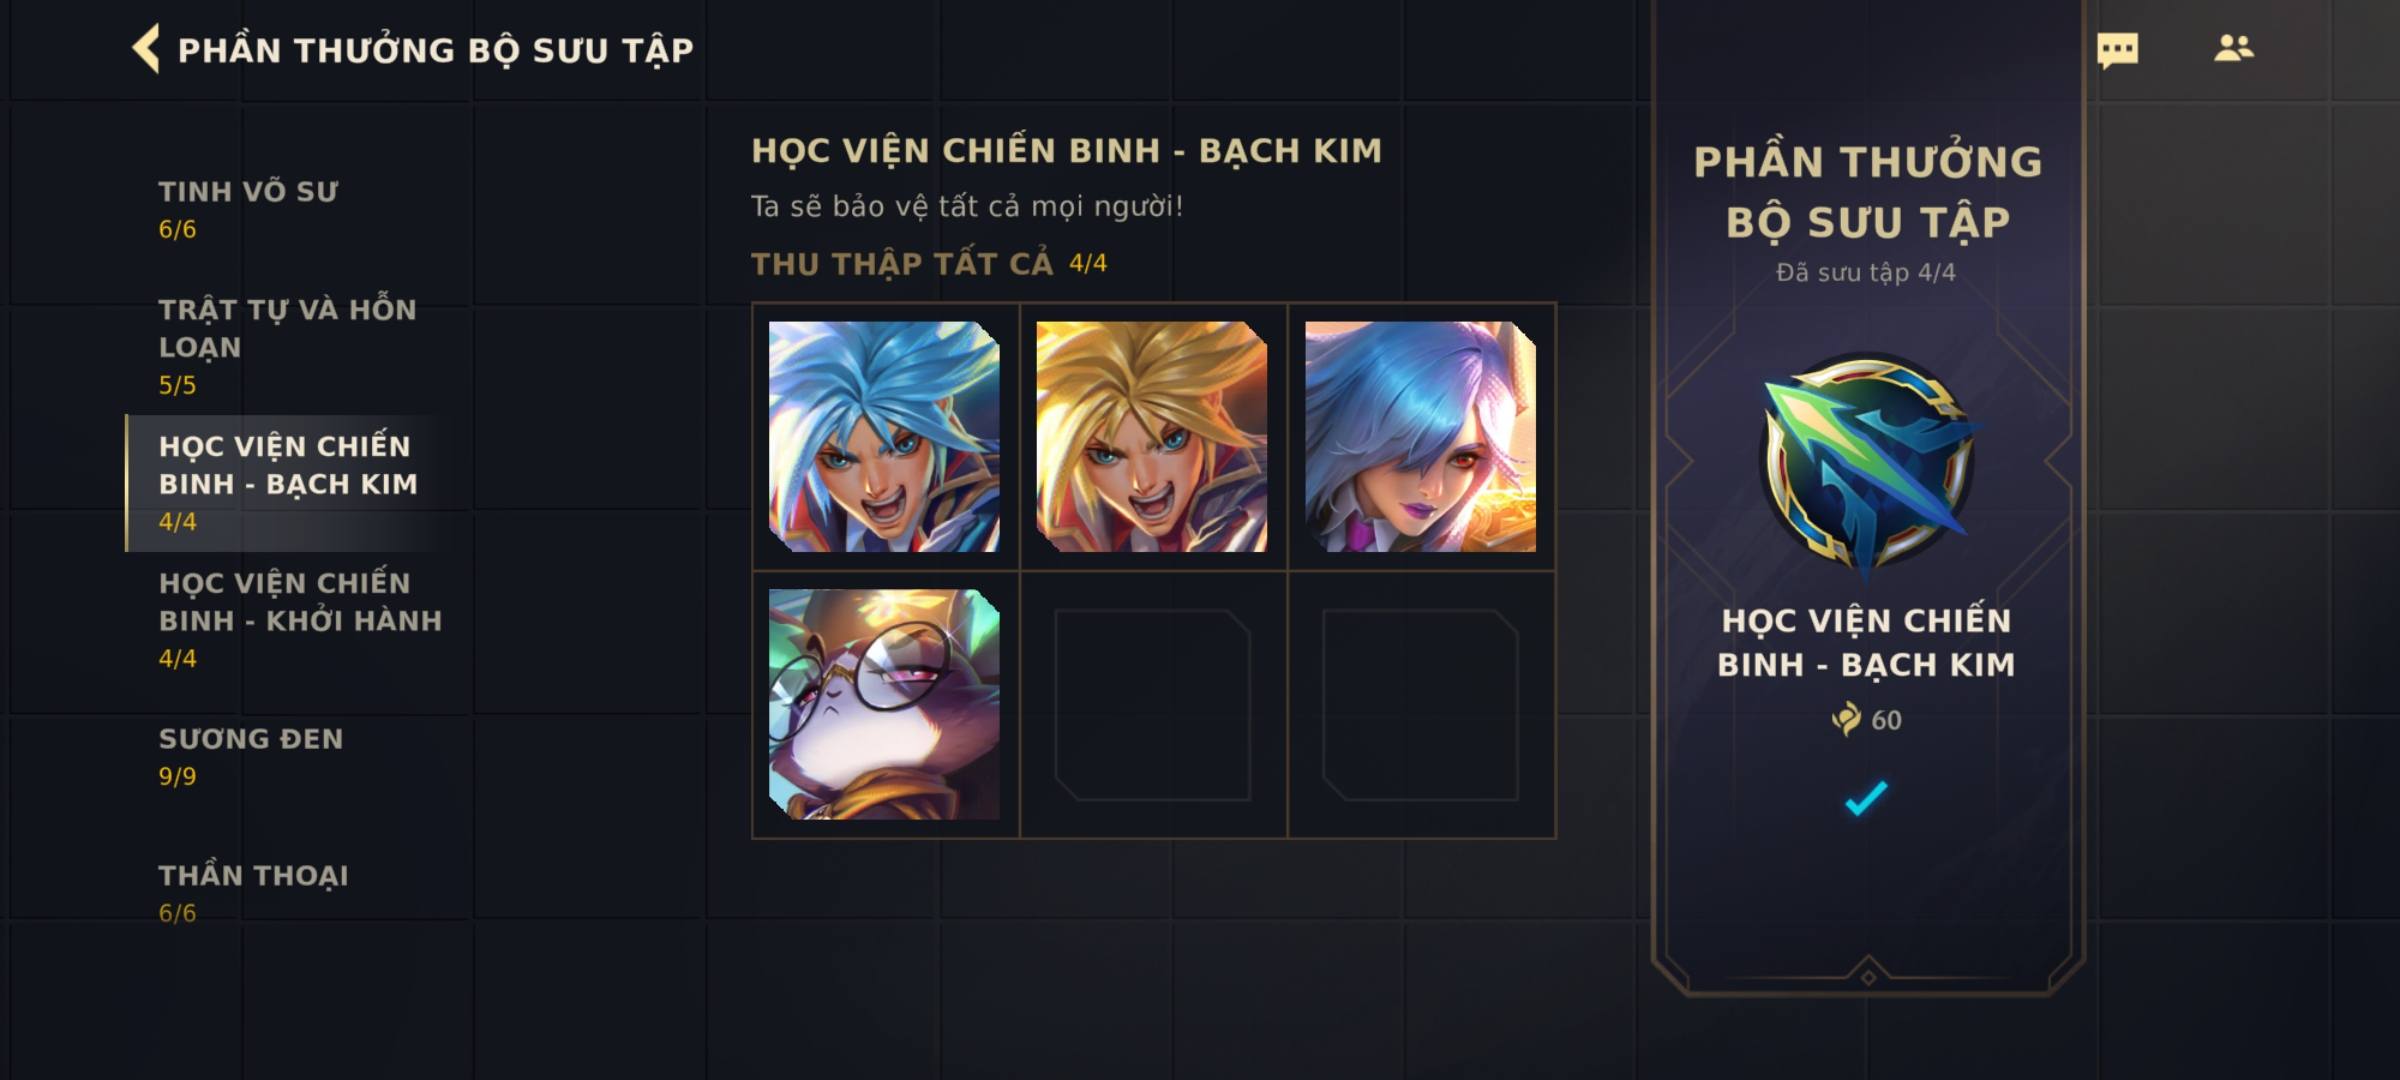Image resolution: width=2400 pixels, height=1080 pixels.
Task: Tap the blue claimed checkmark
Action: [1866, 798]
